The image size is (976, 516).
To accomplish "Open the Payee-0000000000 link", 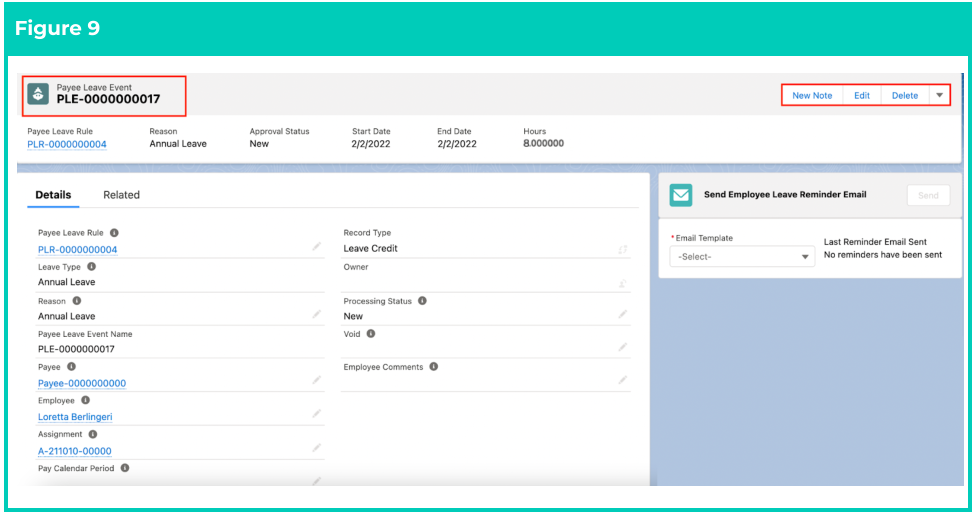I will (82, 383).
